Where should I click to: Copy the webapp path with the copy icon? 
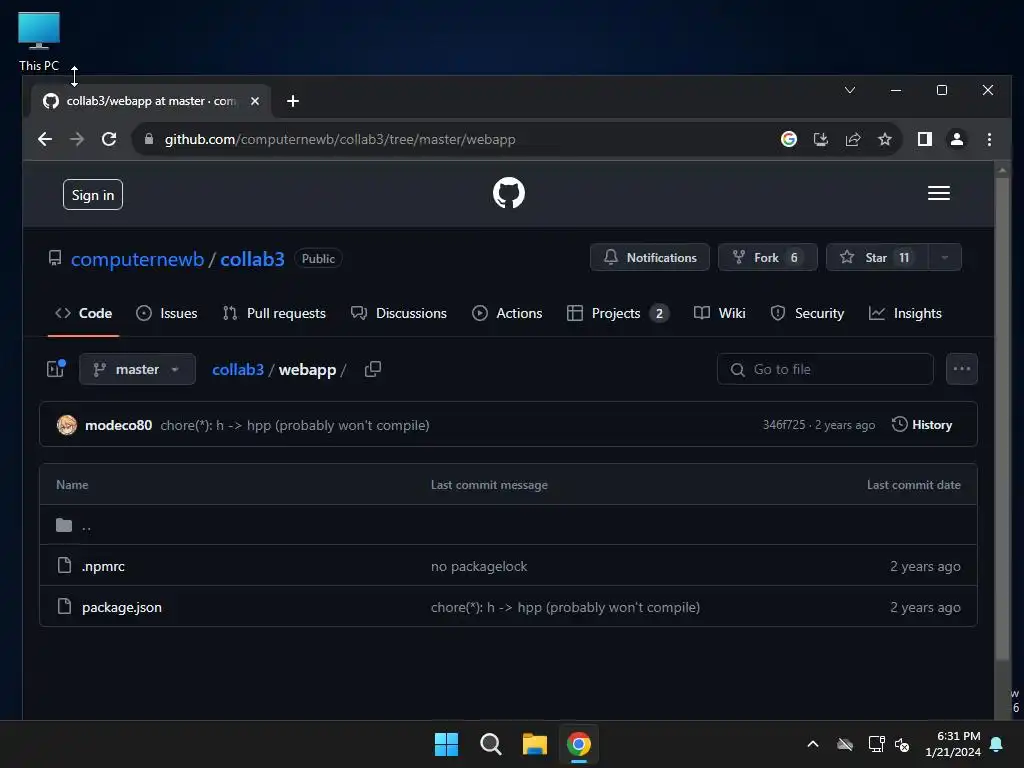(373, 370)
